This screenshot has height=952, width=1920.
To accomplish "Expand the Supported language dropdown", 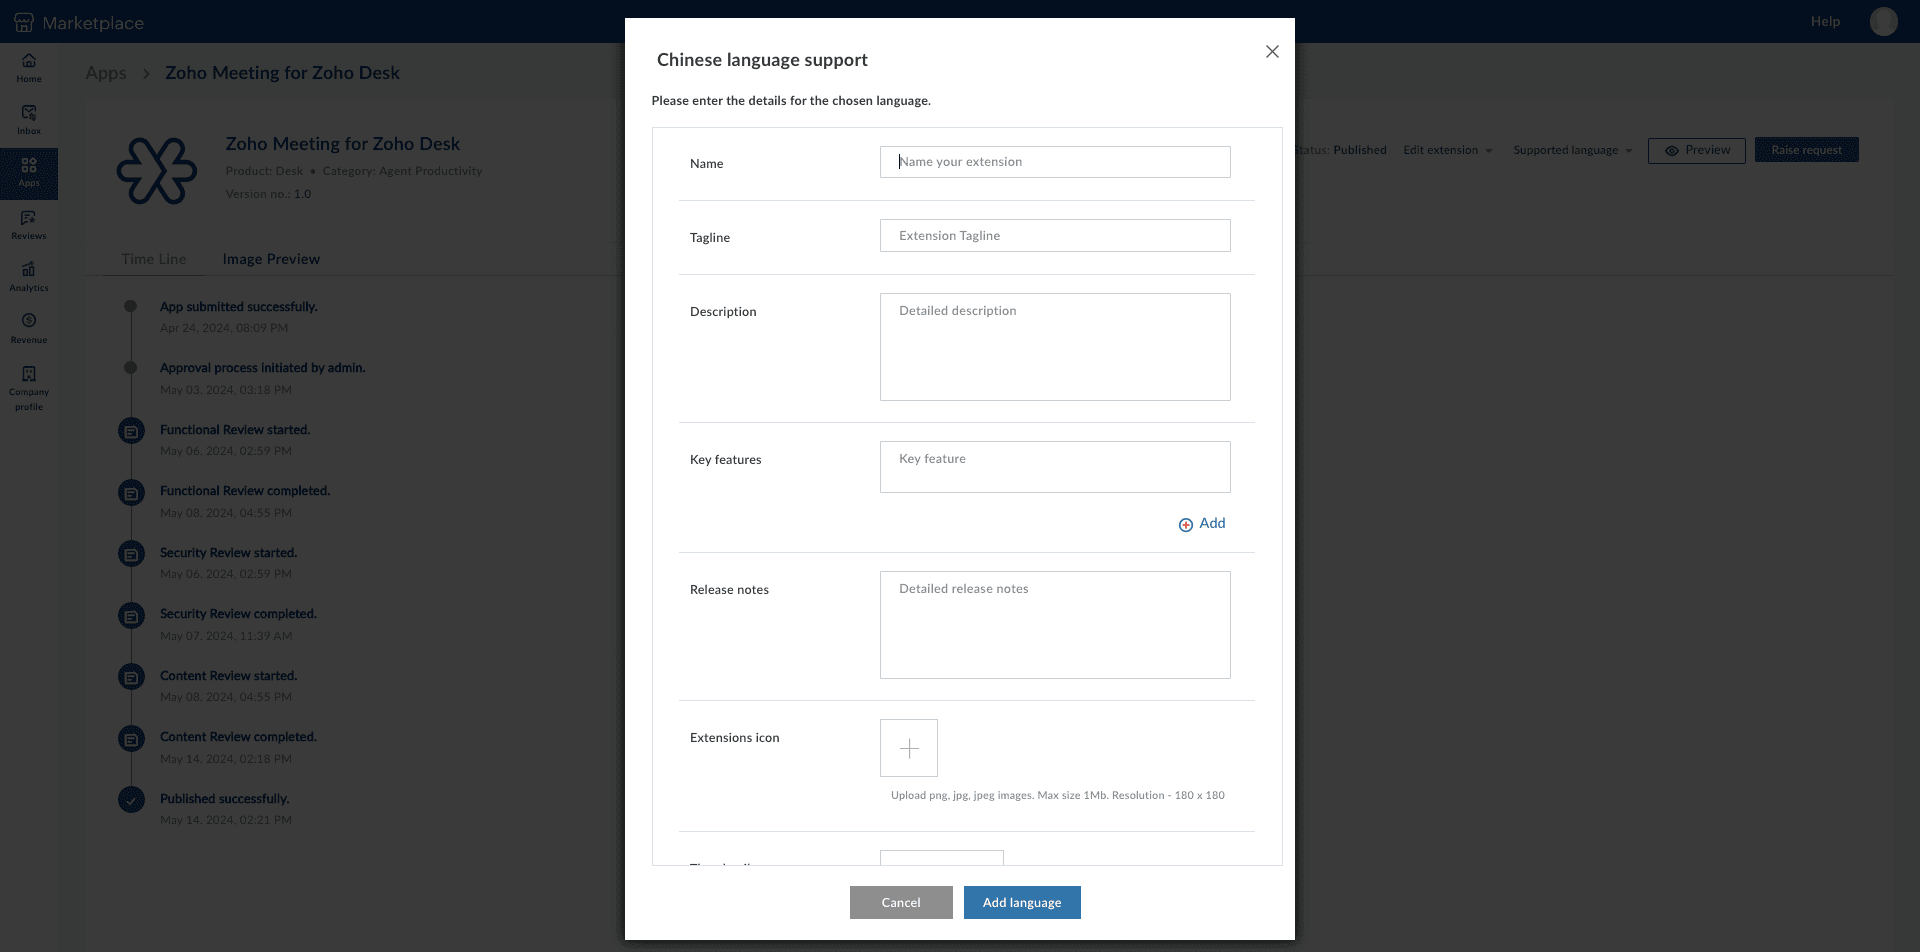I will point(1572,150).
